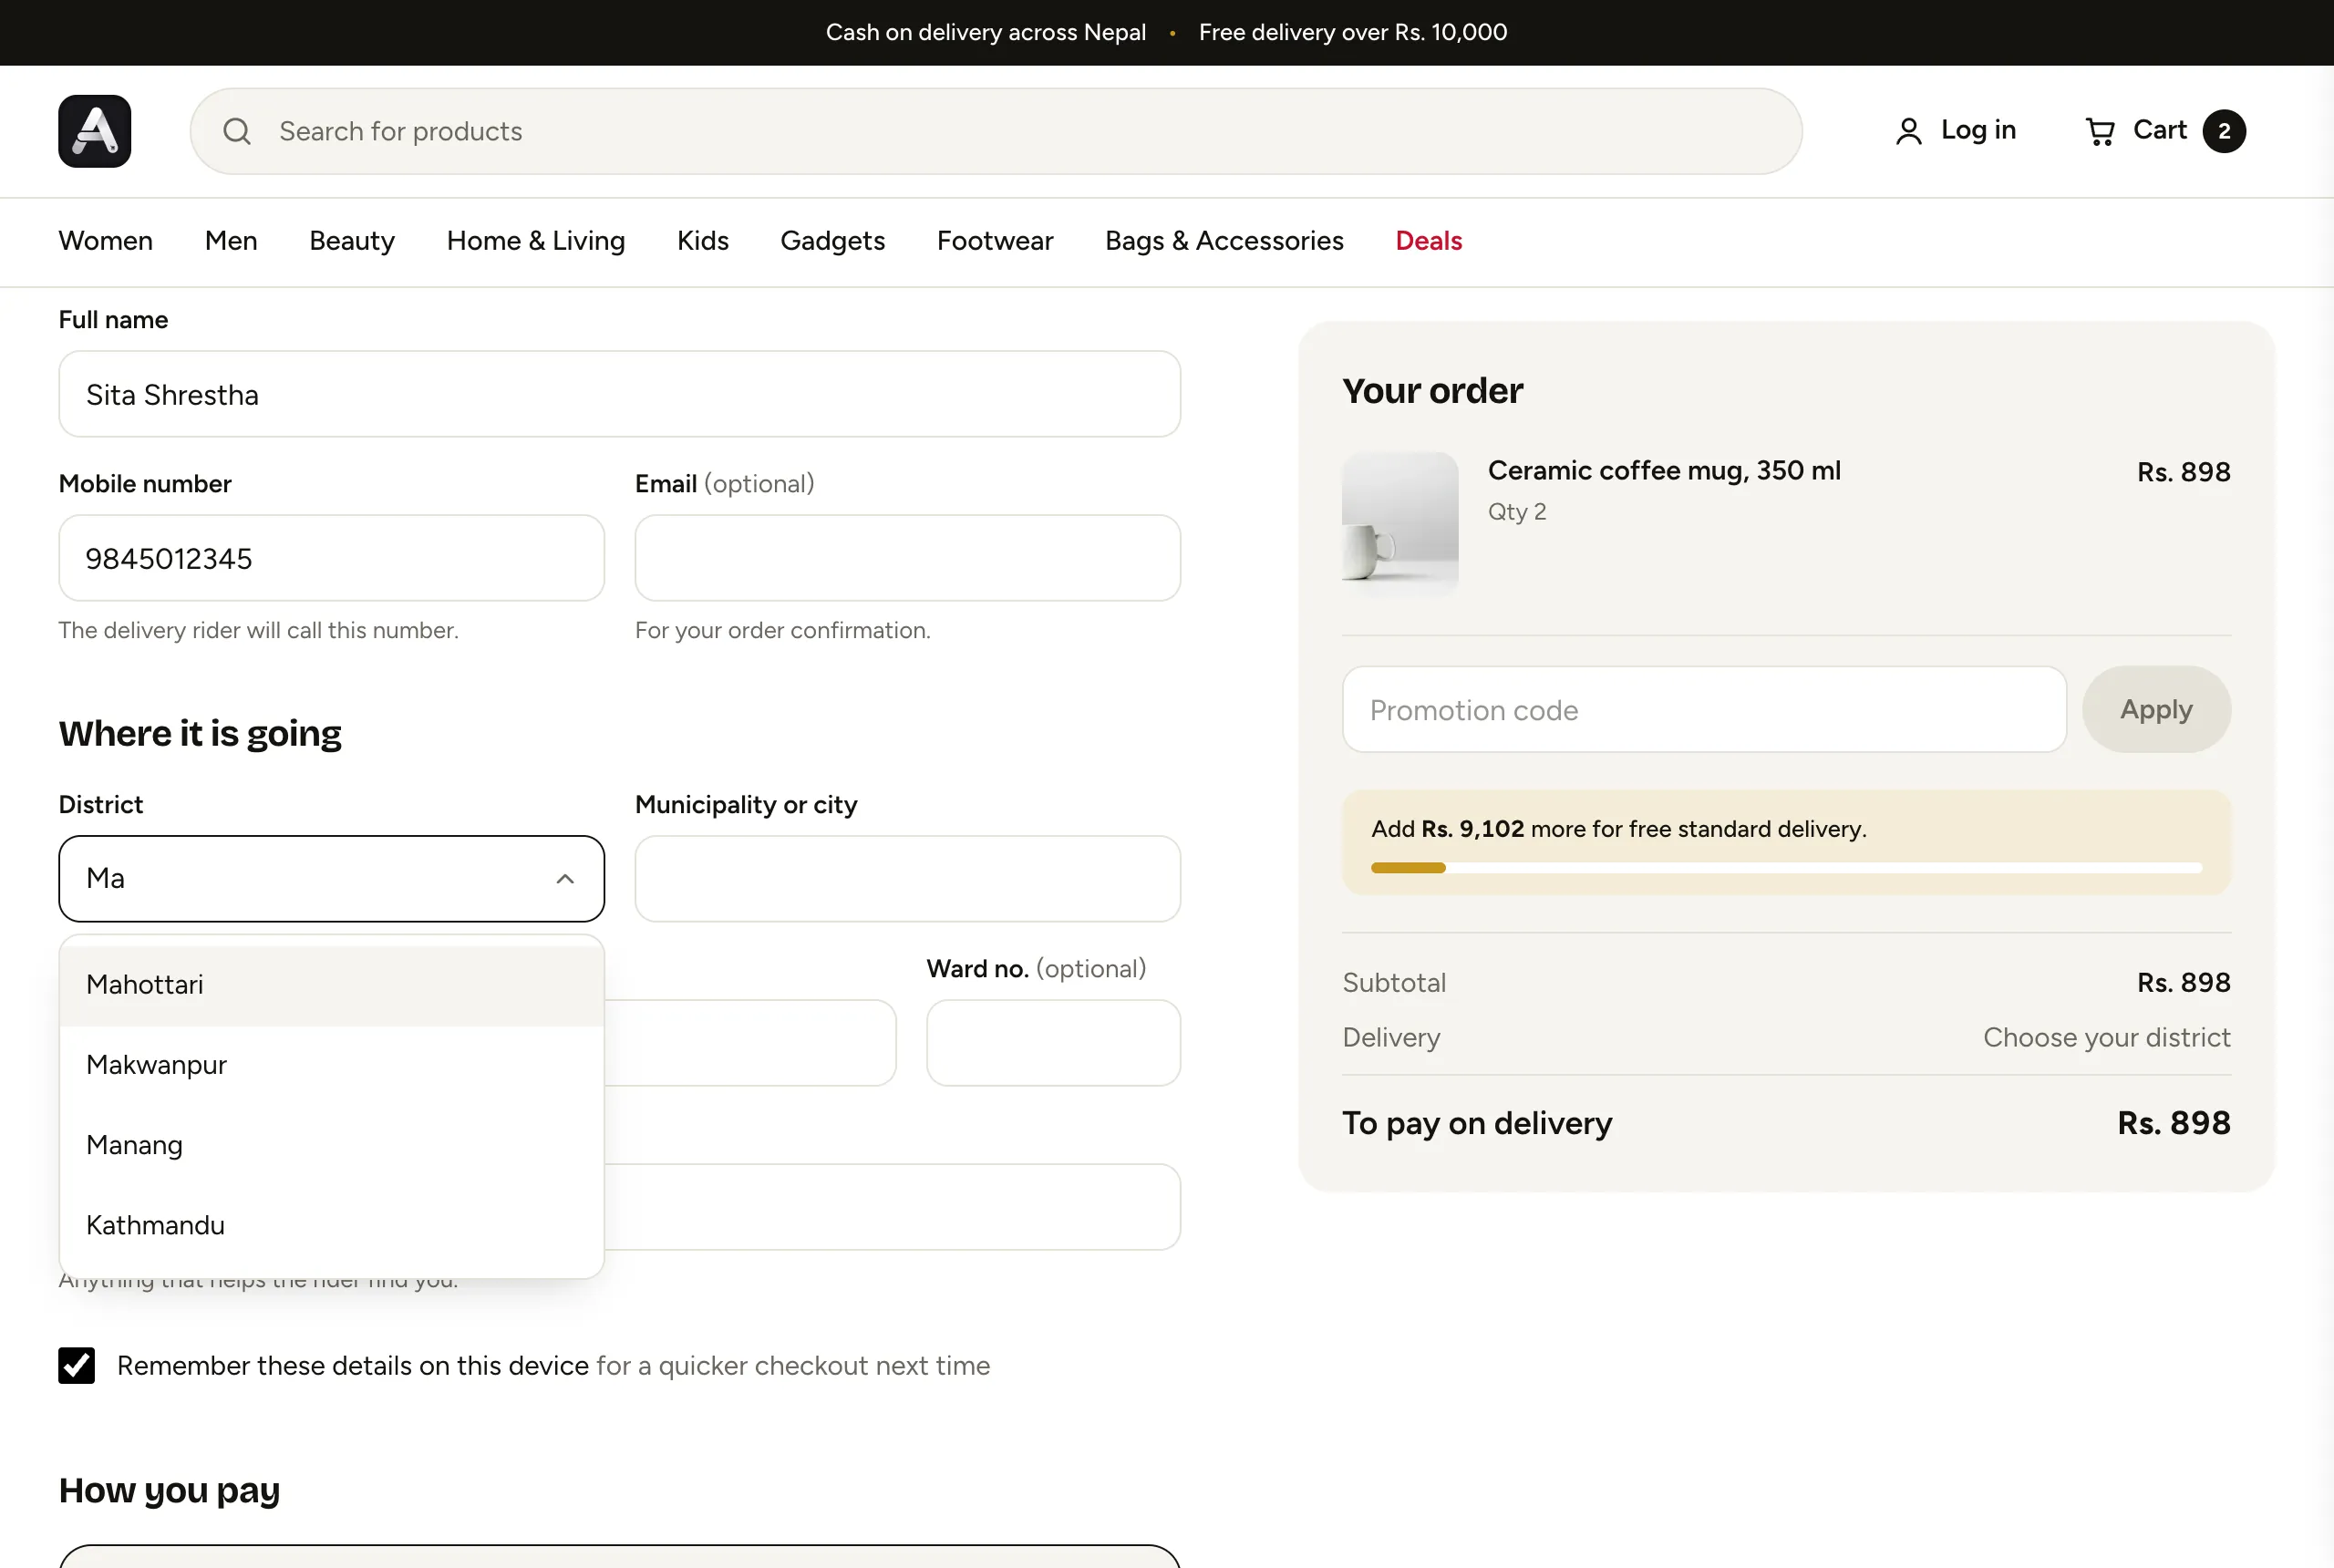2334x1568 pixels.
Task: Click the Email optional field
Action: [x=908, y=558]
